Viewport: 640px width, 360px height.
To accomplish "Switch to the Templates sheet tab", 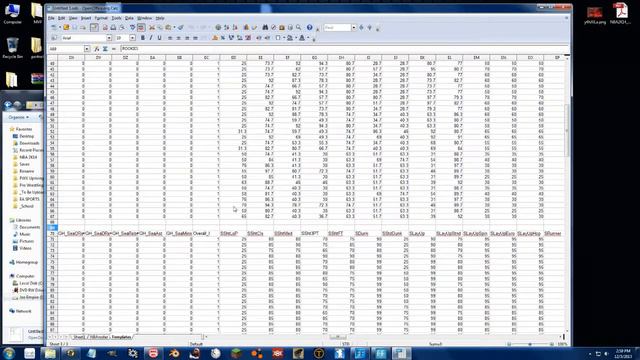I will point(121,337).
